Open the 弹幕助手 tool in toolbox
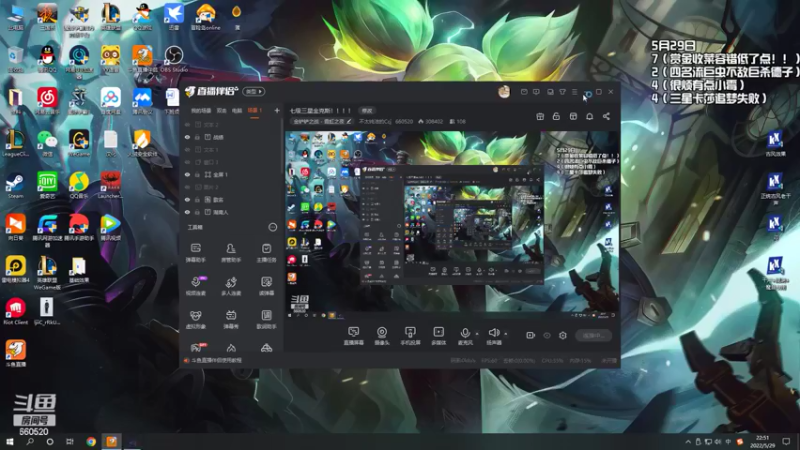The height and width of the screenshot is (450, 800). 195,253
